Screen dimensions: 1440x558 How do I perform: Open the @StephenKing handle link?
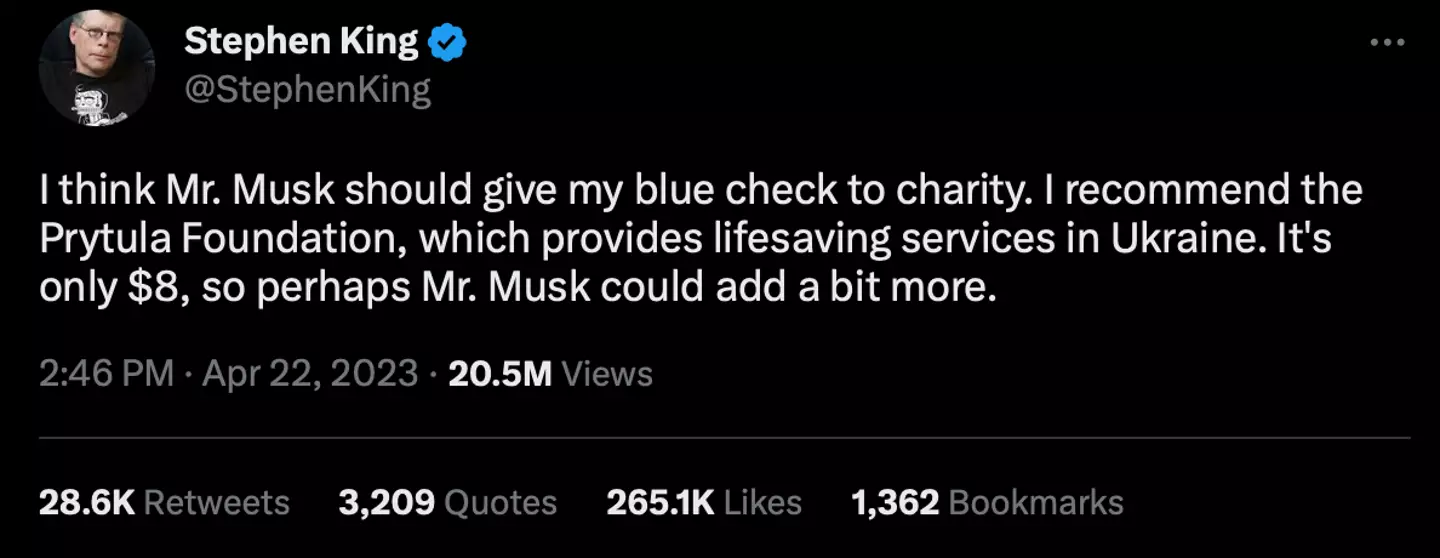click(307, 91)
